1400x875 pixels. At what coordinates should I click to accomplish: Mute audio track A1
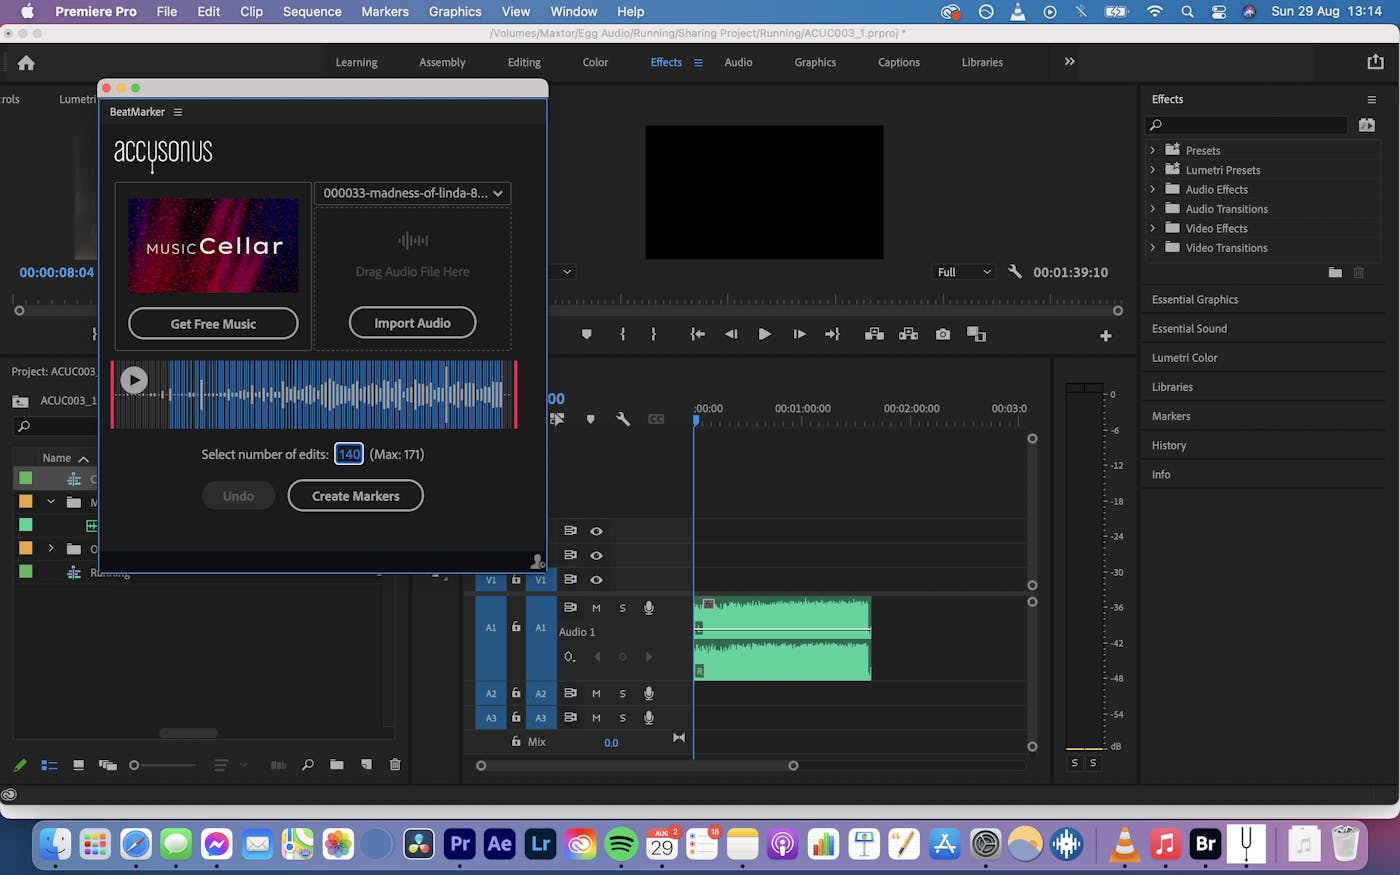(x=596, y=608)
